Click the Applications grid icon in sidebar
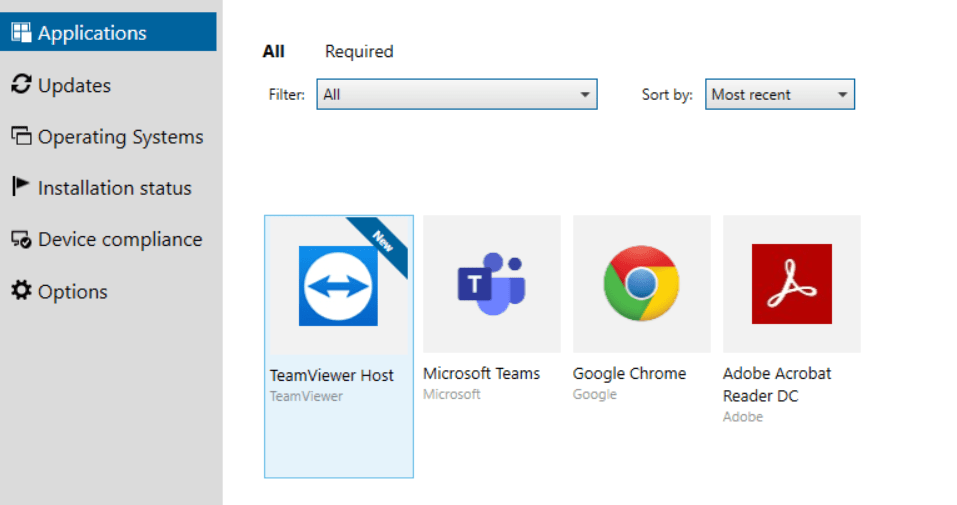The height and width of the screenshot is (505, 957). pos(21,32)
